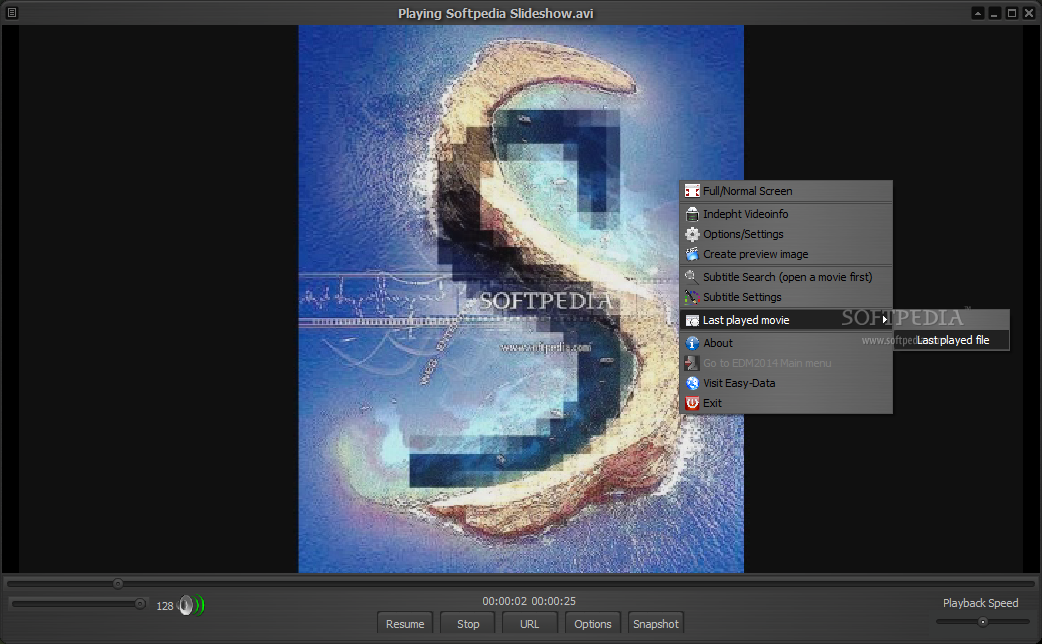
Task: Click the Subtitle Search magnifier icon
Action: tap(692, 277)
